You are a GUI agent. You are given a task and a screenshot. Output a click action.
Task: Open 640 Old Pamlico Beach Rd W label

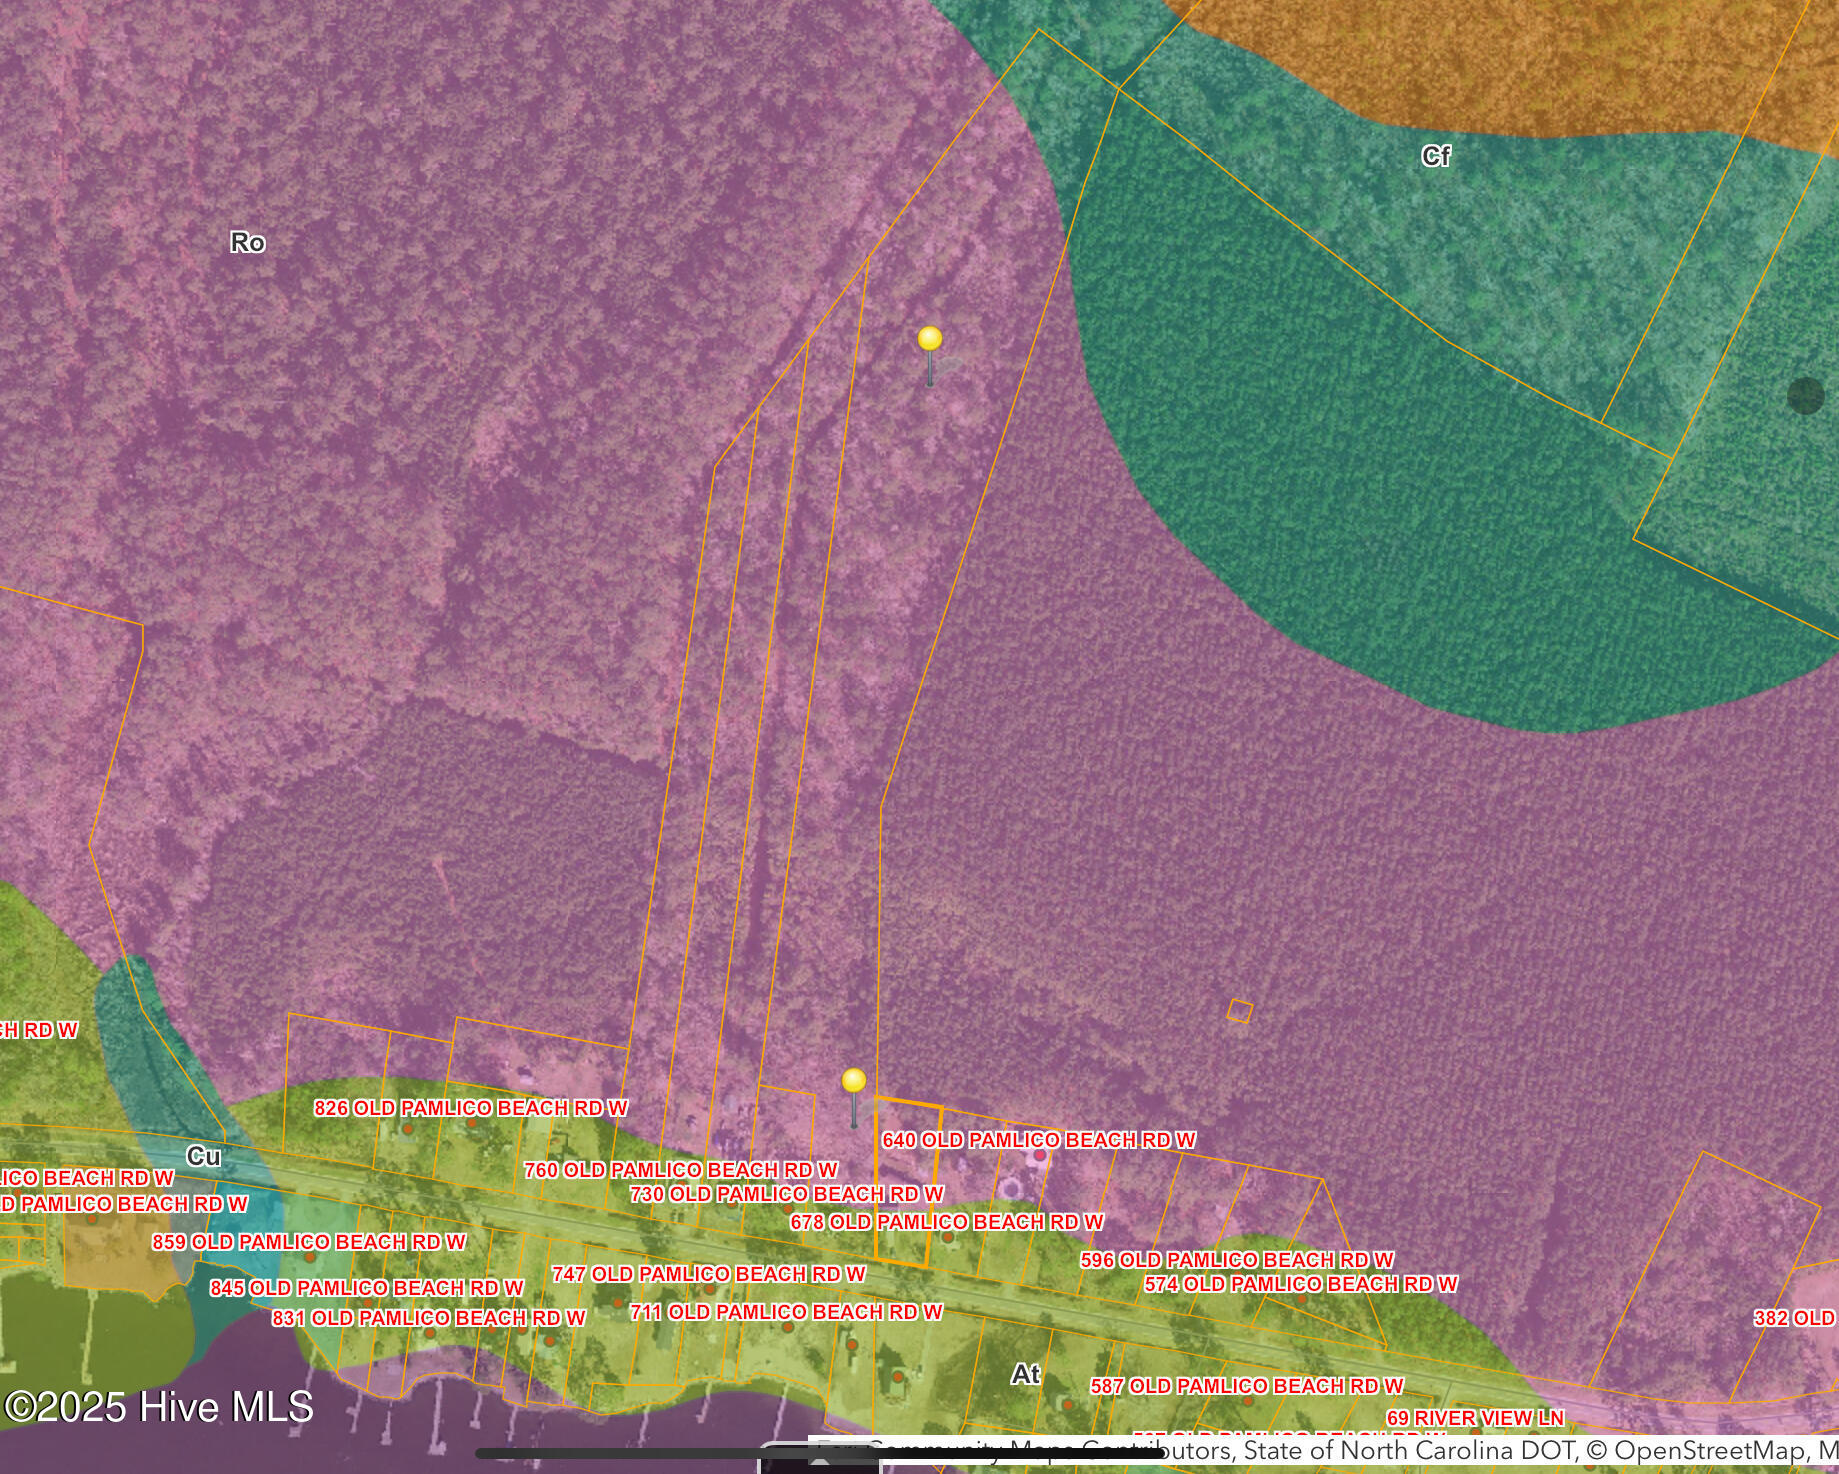click(1038, 1140)
